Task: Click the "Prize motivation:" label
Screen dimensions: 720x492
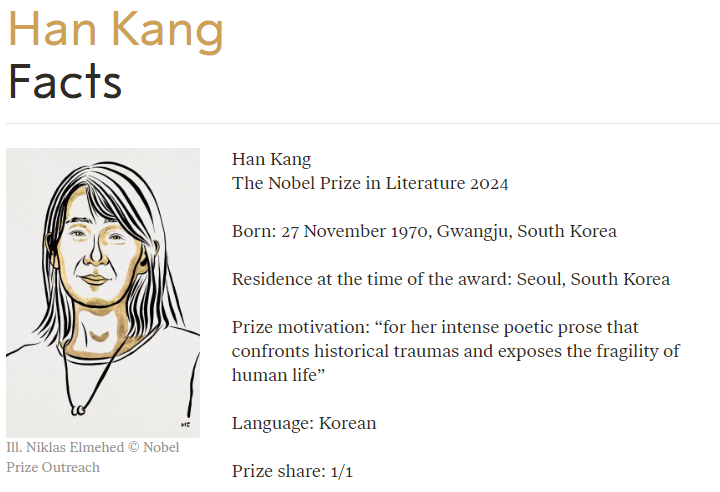Action: point(289,328)
